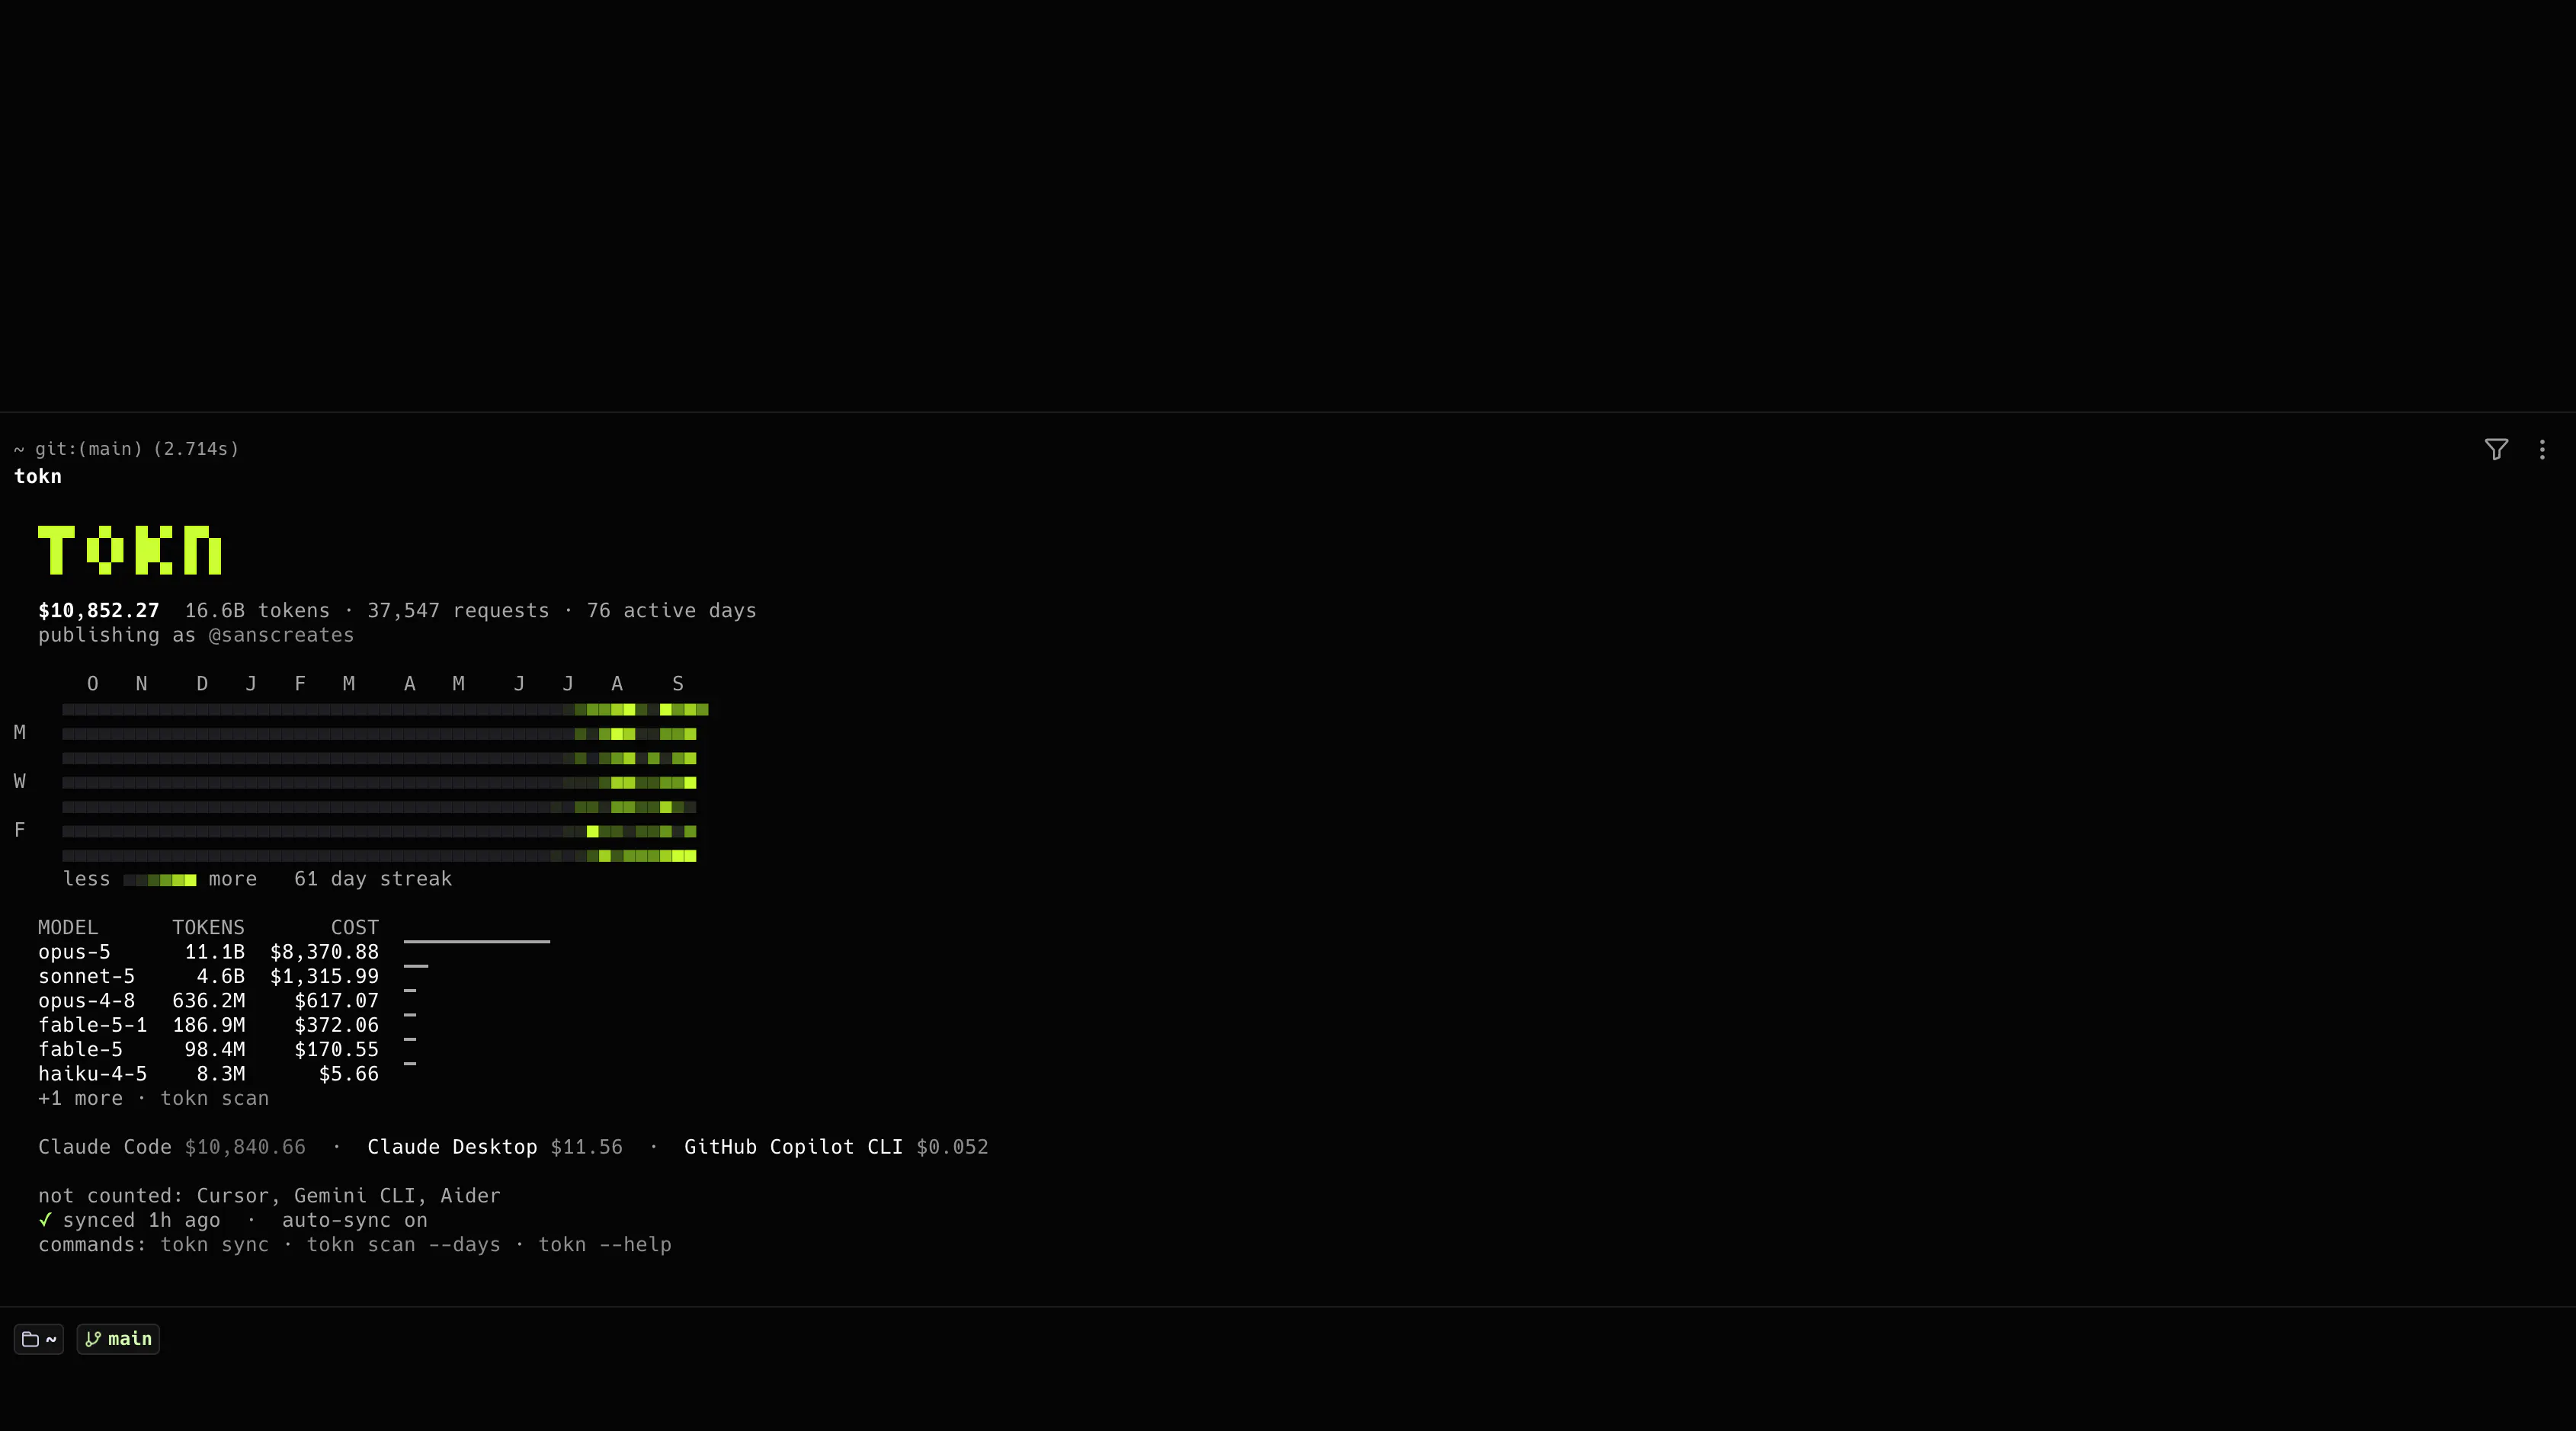Select the '61 day streak' text
2576x1431 pixels.
[x=373, y=879]
